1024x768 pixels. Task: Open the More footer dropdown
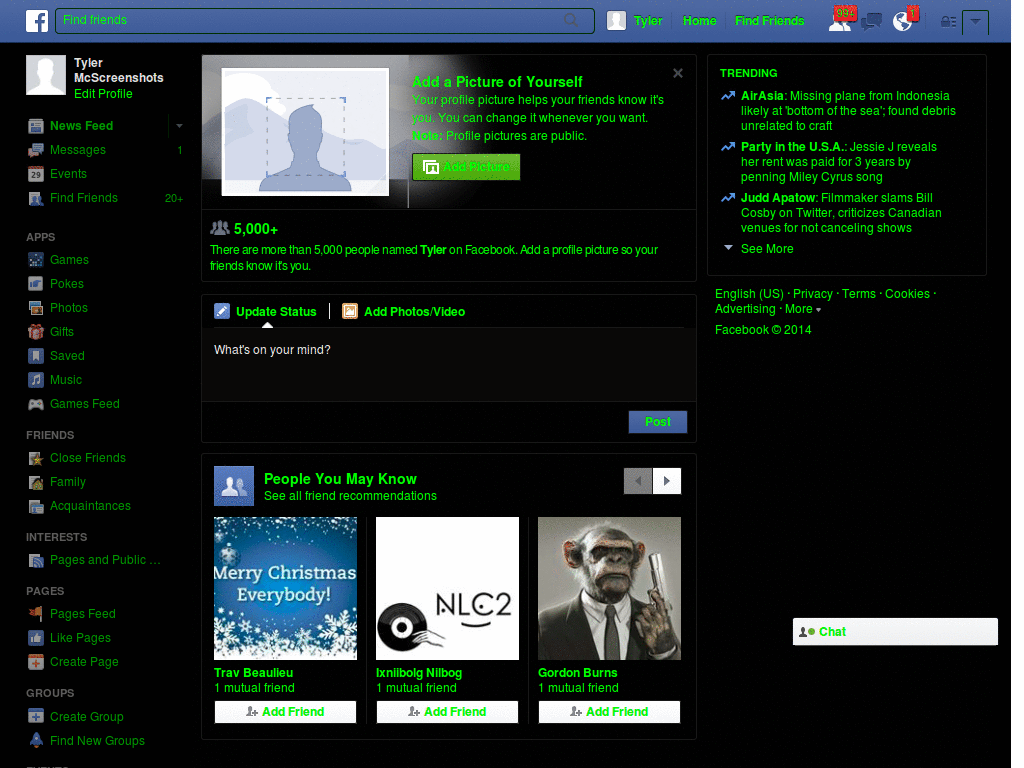803,310
